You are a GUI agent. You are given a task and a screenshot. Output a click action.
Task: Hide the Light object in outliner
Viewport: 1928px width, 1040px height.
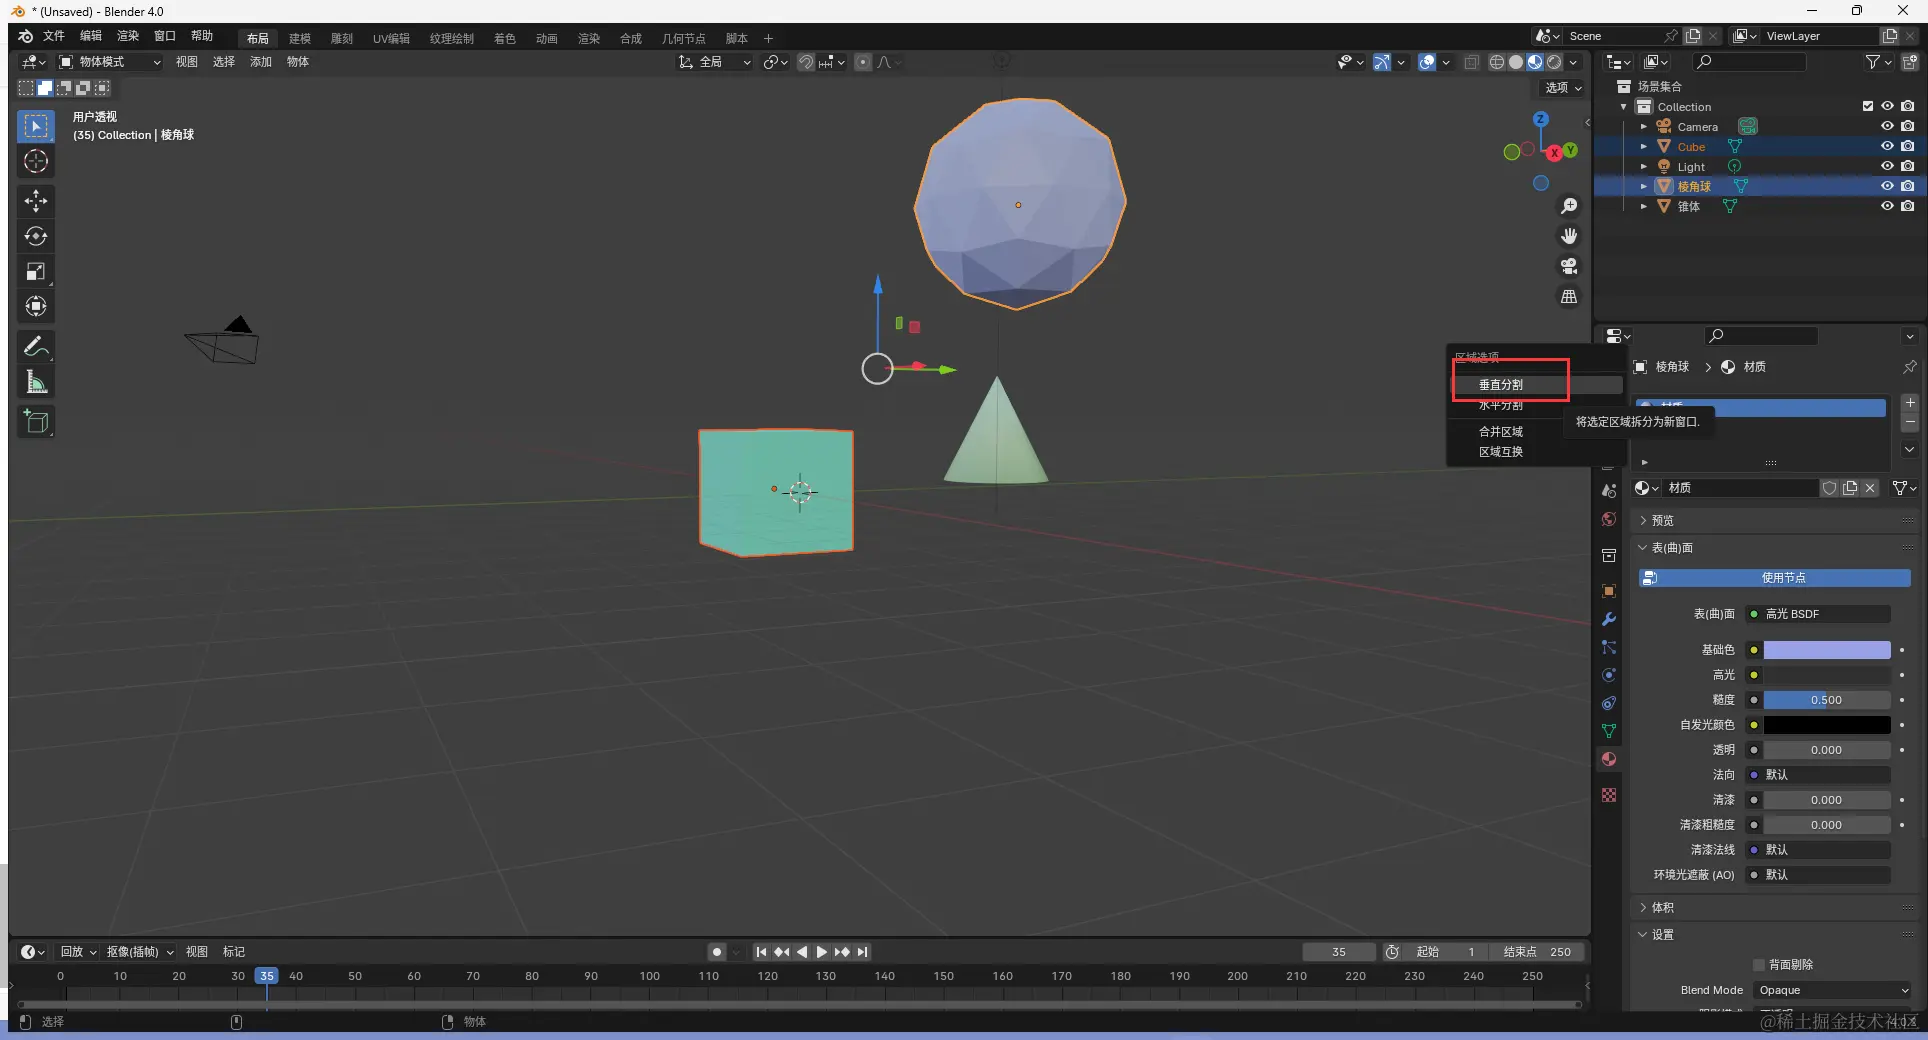[x=1887, y=166]
